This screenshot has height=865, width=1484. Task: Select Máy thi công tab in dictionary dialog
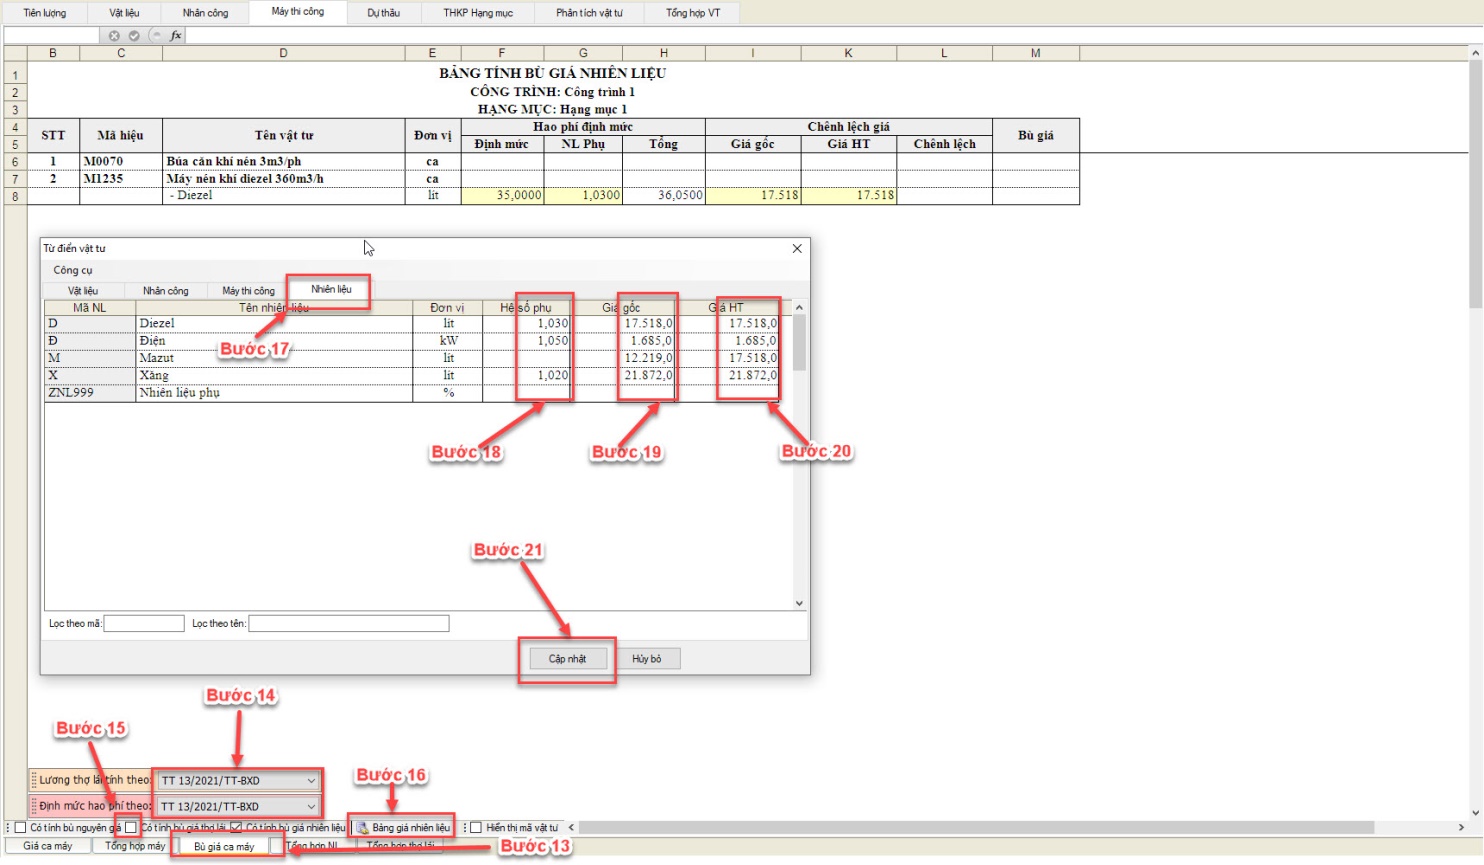coord(248,291)
